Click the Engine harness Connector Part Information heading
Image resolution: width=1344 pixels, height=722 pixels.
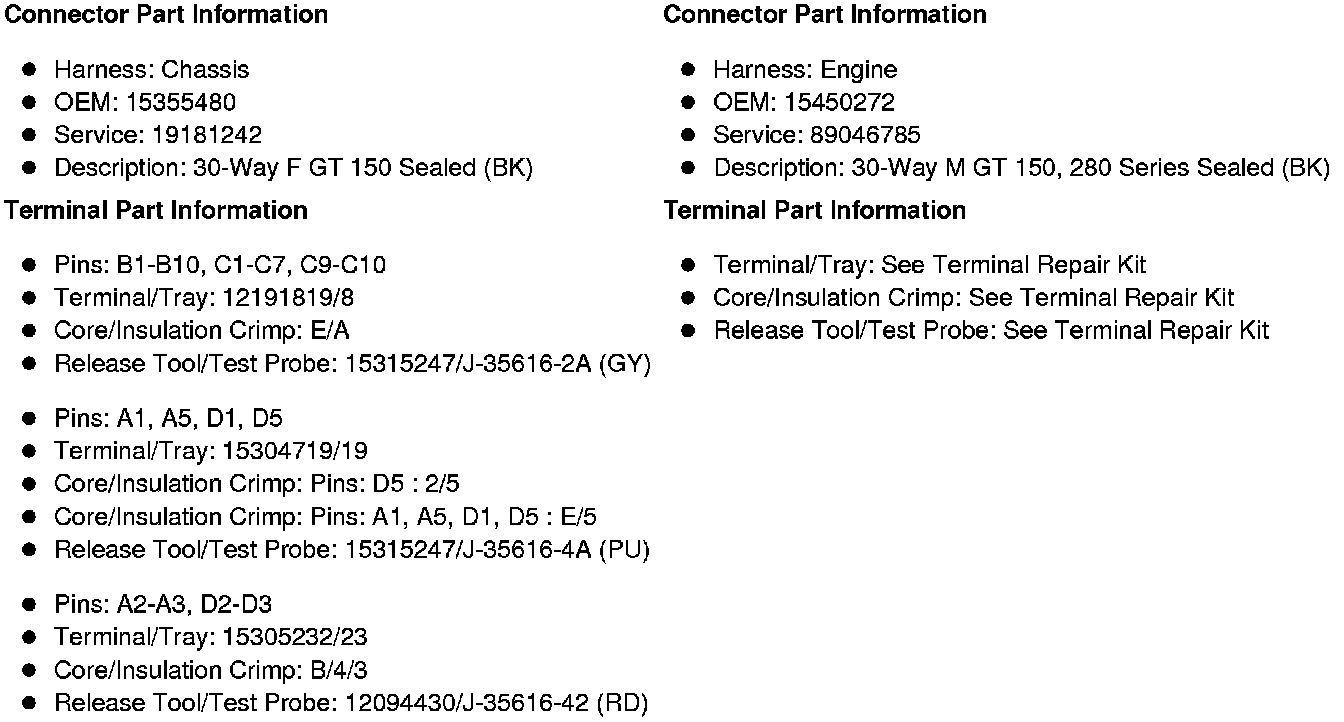click(x=825, y=15)
